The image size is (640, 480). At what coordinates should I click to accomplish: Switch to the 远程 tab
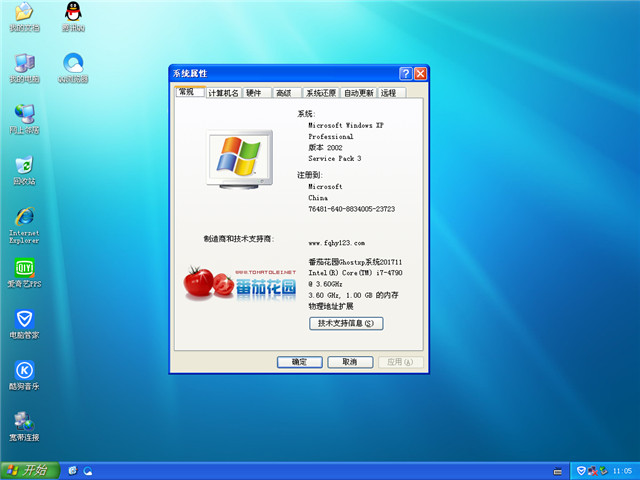(x=392, y=93)
